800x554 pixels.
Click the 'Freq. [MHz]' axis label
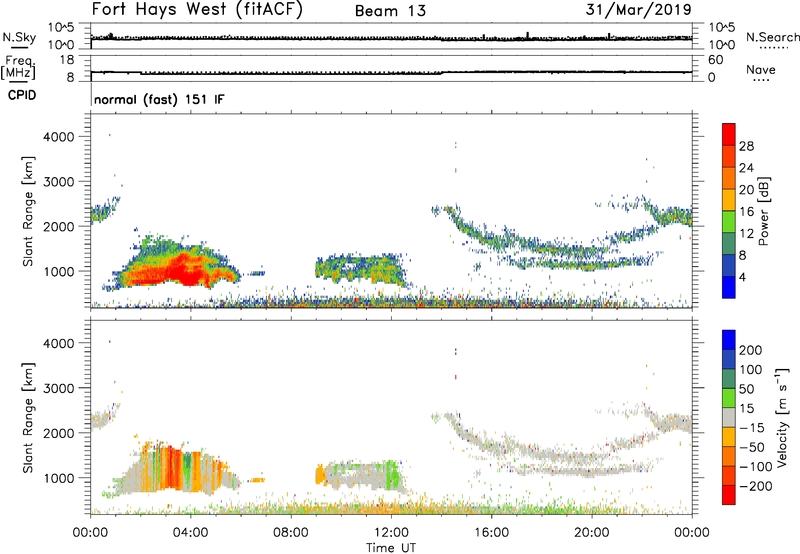click(x=19, y=68)
